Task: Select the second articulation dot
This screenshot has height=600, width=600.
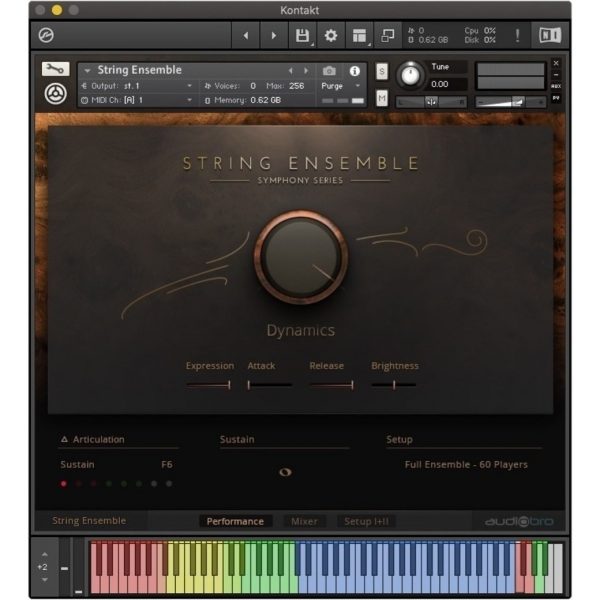Action: 78,484
